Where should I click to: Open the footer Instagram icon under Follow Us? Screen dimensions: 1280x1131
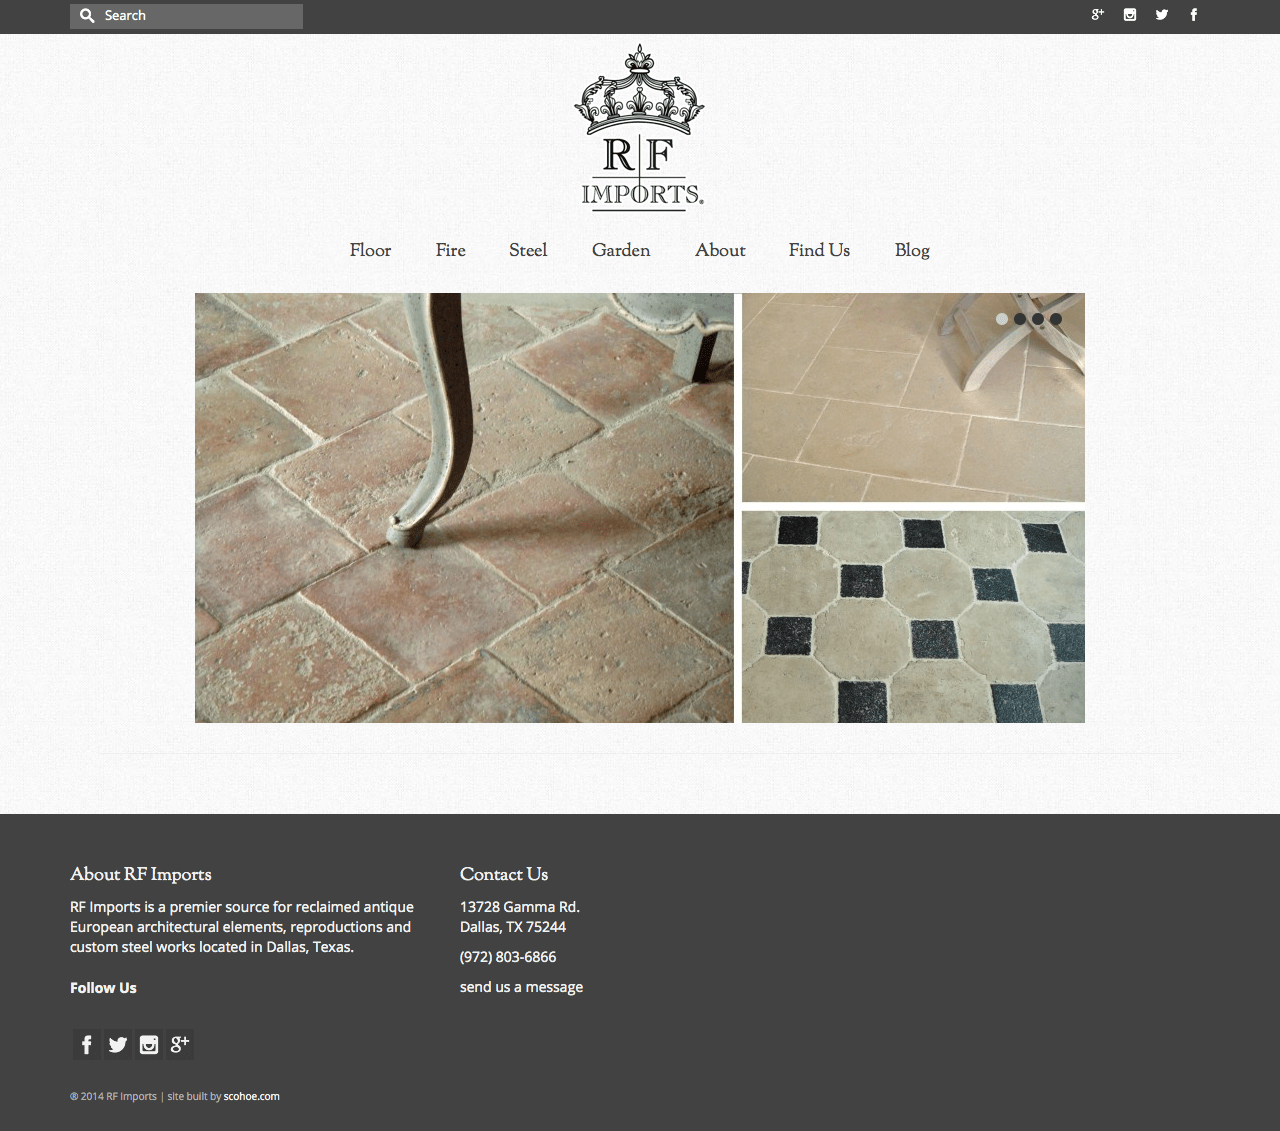pos(149,1044)
